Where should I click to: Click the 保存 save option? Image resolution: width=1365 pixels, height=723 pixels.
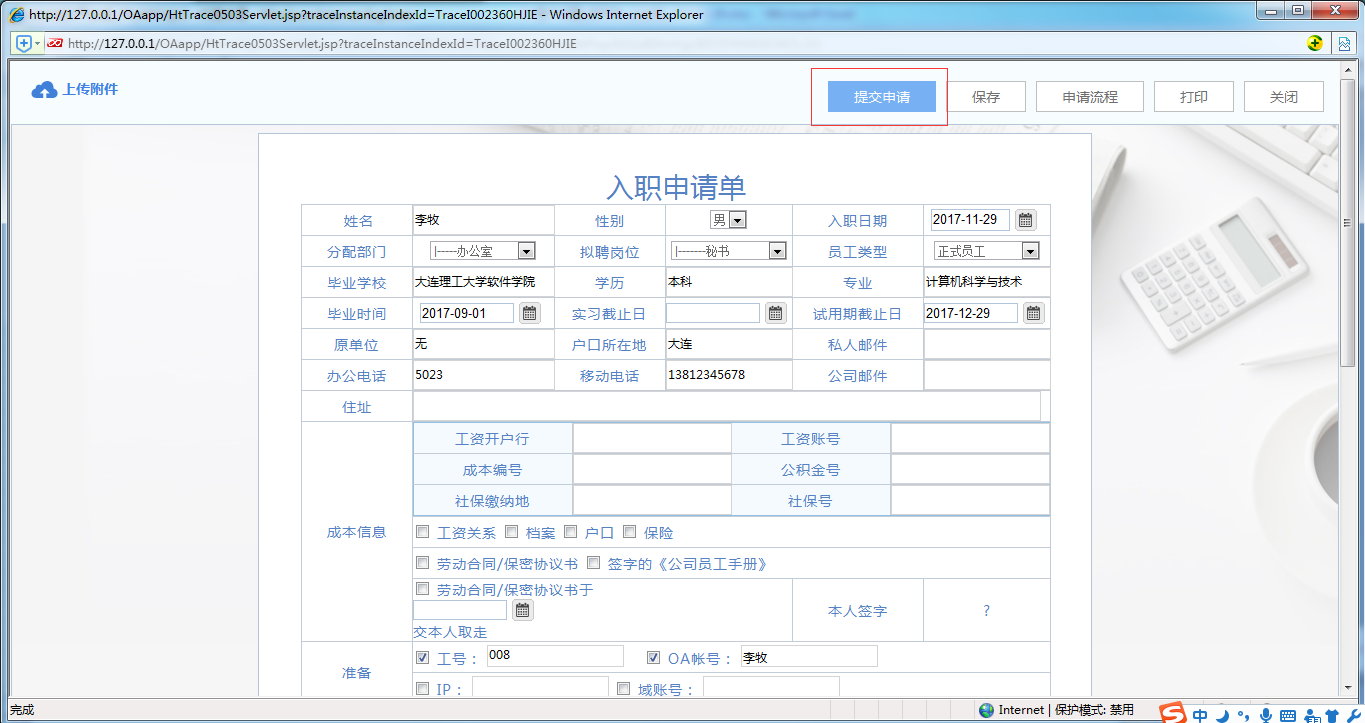[987, 96]
